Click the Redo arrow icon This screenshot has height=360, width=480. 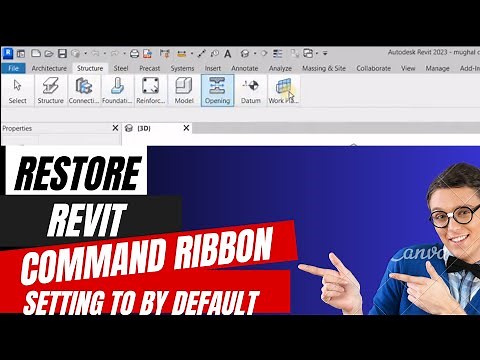(115, 53)
